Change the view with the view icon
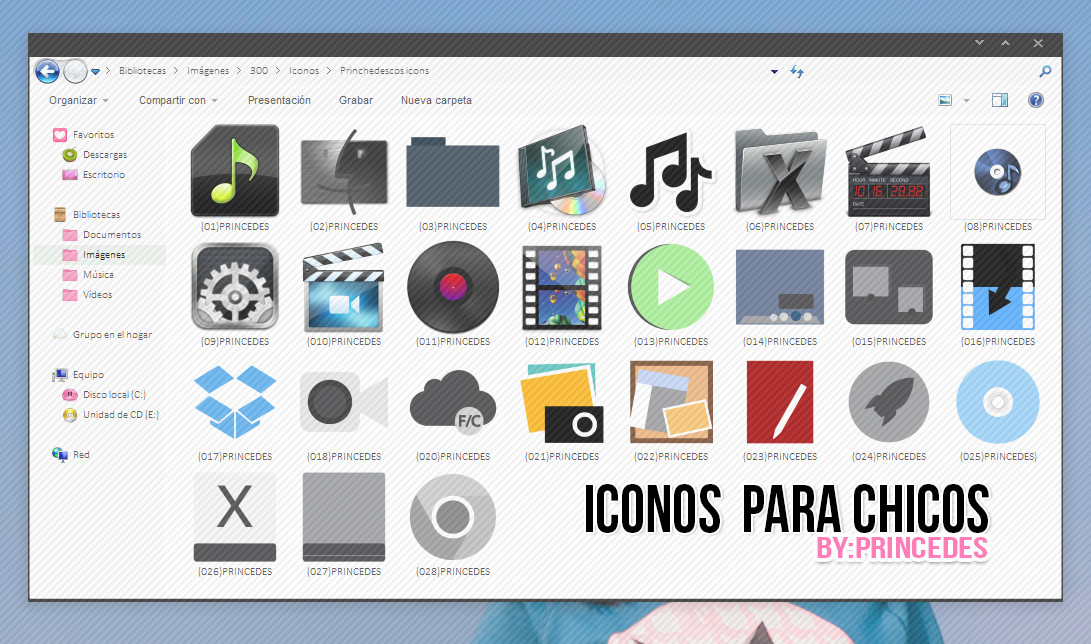Screen dimensions: 1091x644 click(x=945, y=100)
